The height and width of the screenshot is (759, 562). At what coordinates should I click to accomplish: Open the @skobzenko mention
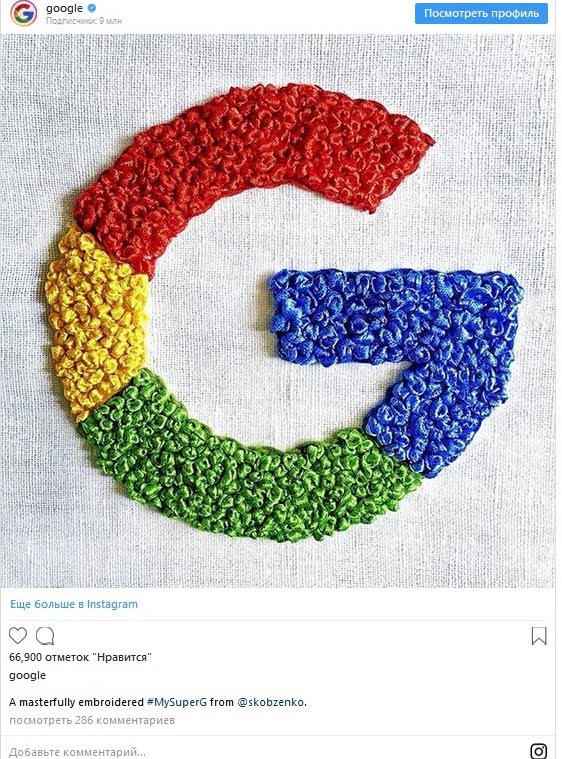271,702
